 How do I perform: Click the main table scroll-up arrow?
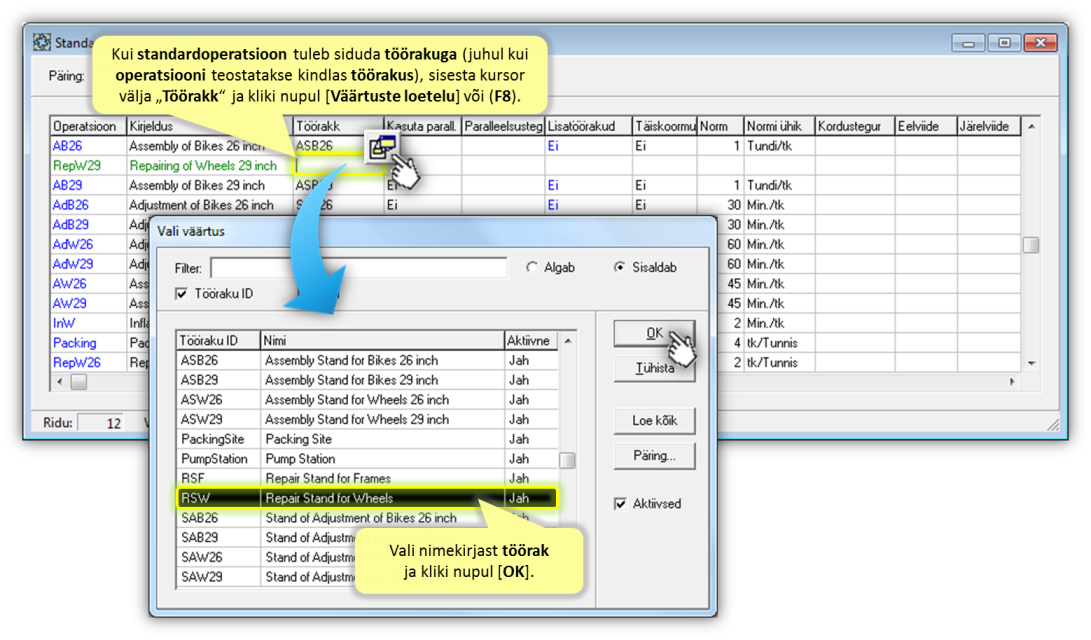pos(1031,127)
